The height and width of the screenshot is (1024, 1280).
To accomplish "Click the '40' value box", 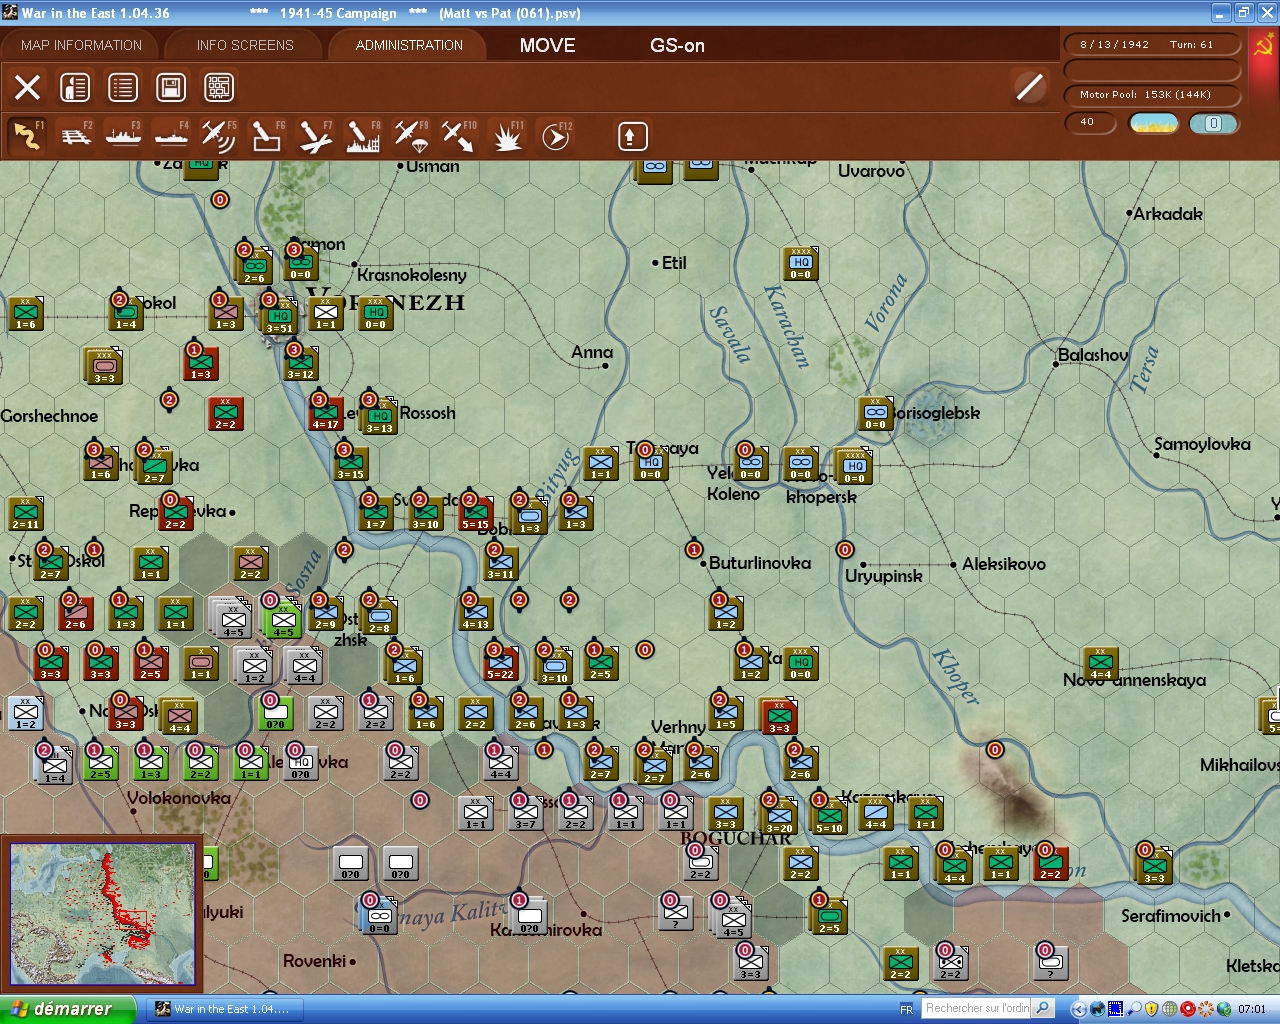I will coord(1092,123).
